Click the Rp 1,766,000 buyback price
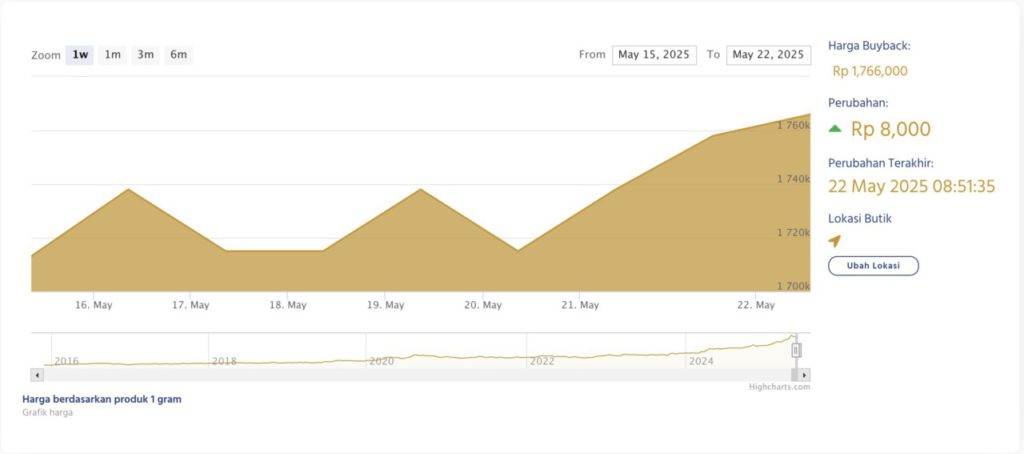Screen dimensions: 1024x454 click(x=870, y=71)
